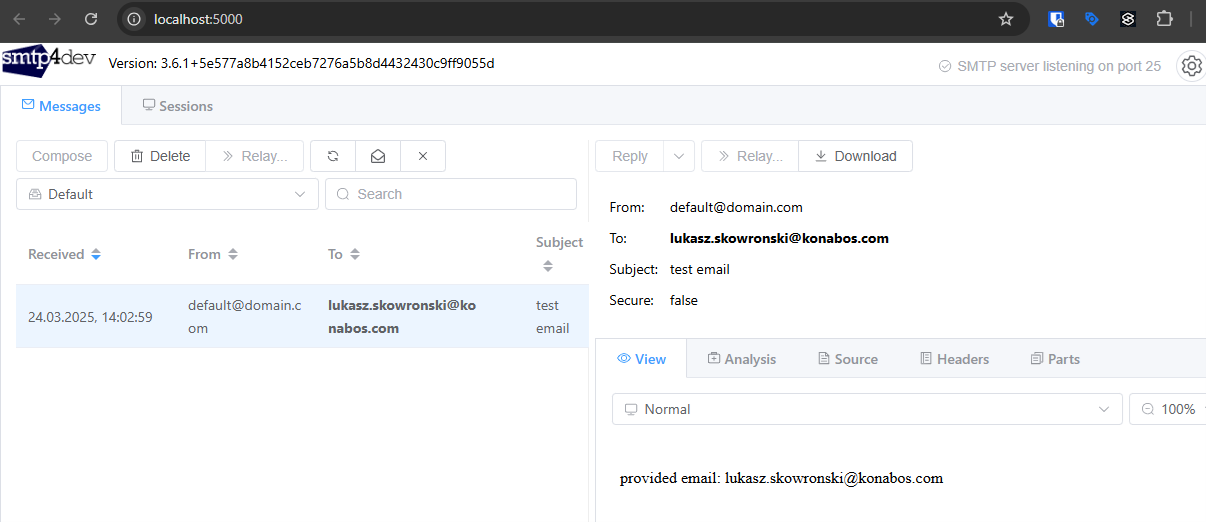Sort messages by Received column

[96, 255]
